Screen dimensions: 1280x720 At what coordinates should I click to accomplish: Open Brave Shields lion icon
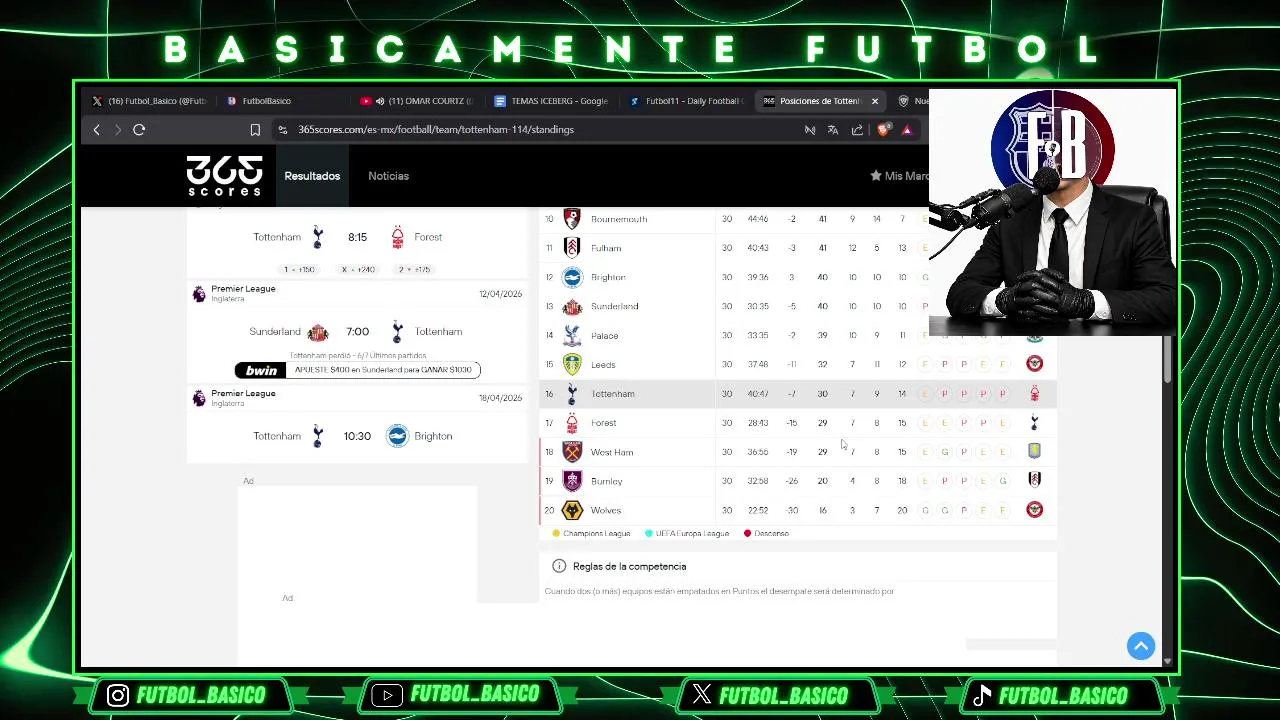(883, 130)
